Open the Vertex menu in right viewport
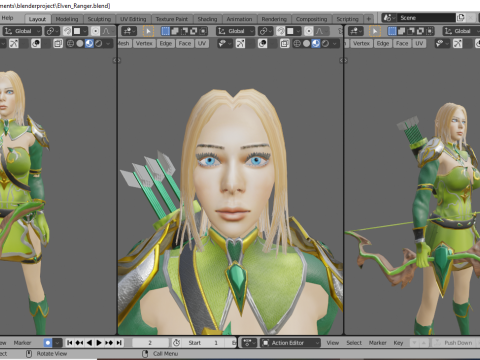The width and height of the screenshot is (480, 360). pyautogui.click(x=361, y=43)
